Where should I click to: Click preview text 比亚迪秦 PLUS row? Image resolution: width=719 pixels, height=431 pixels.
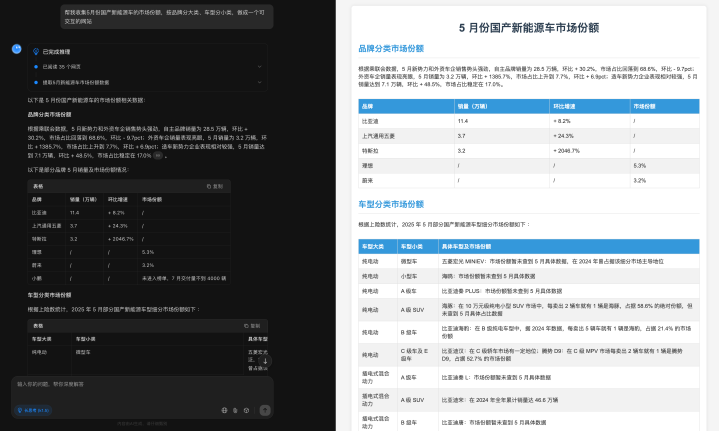[x=502, y=291]
